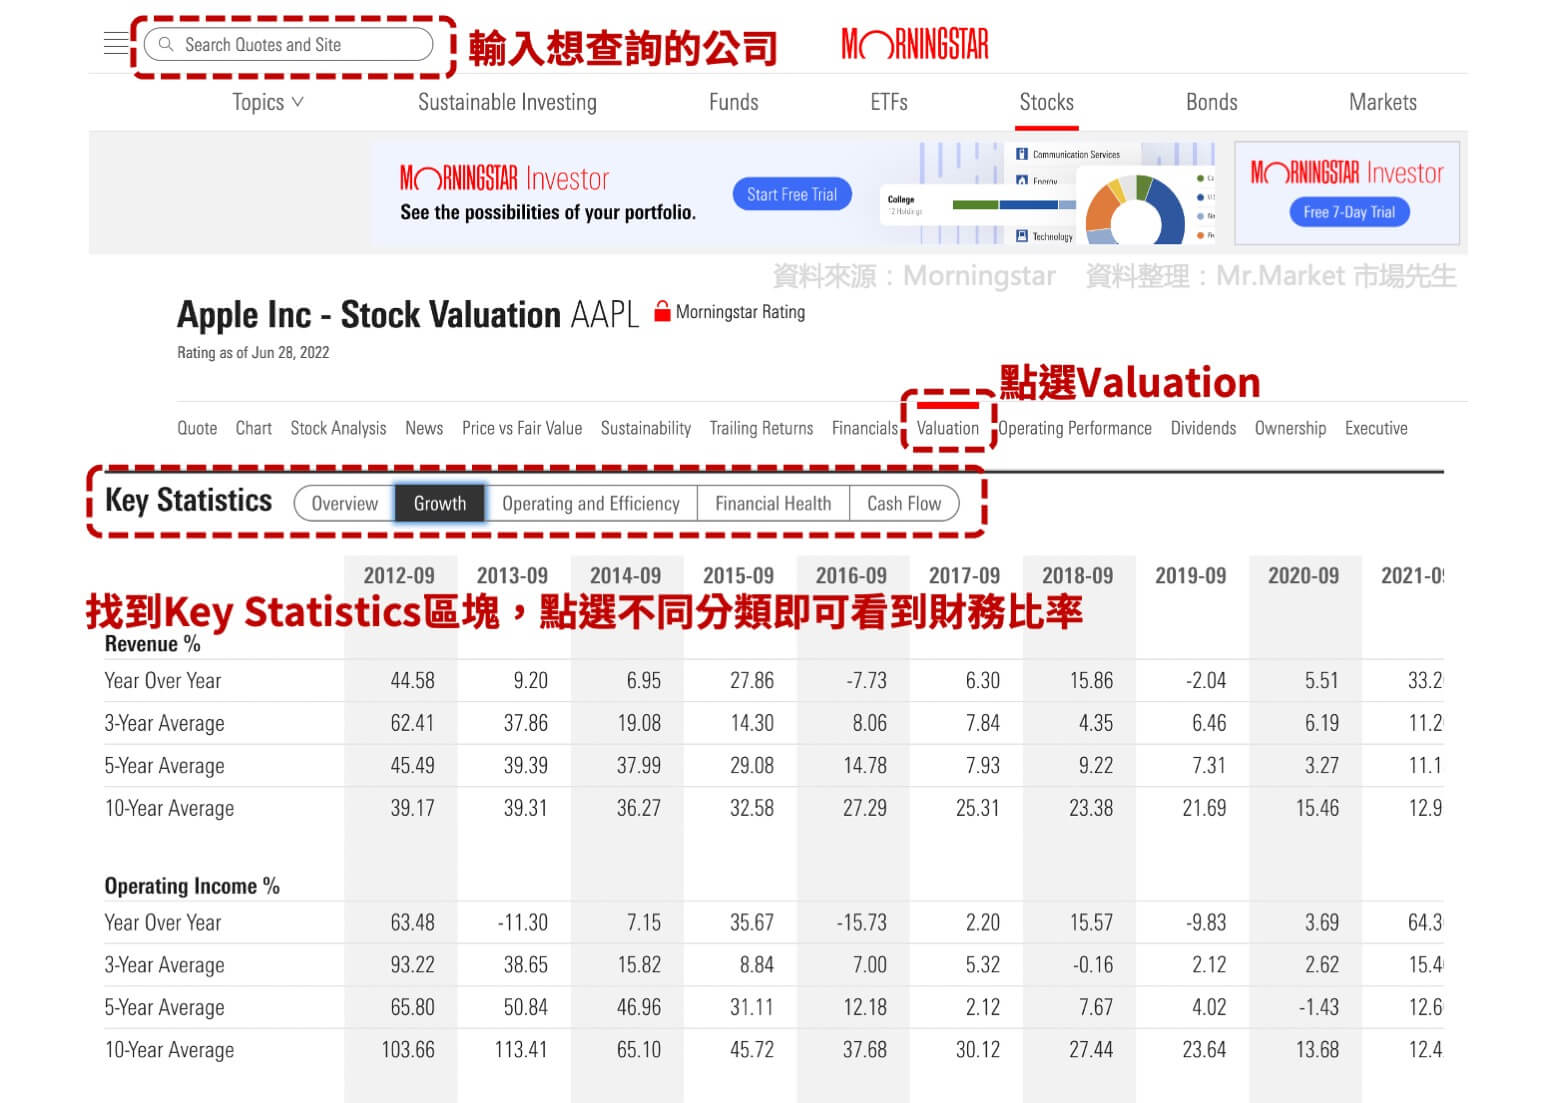Expand the Topics dropdown
The width and height of the screenshot is (1557, 1103).
click(x=267, y=102)
